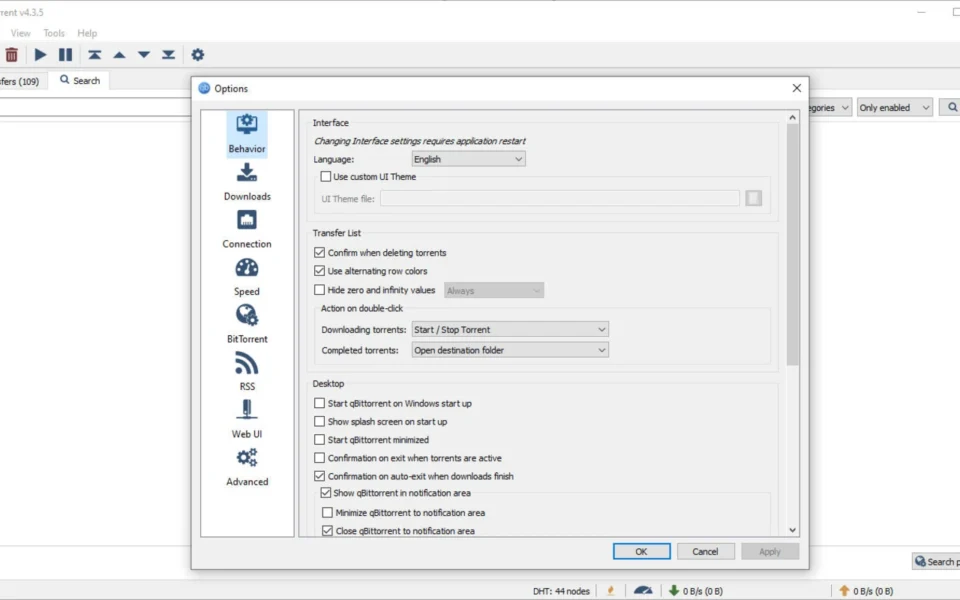The image size is (960, 600).
Task: Close the Options dialog with X
Action: point(797,88)
